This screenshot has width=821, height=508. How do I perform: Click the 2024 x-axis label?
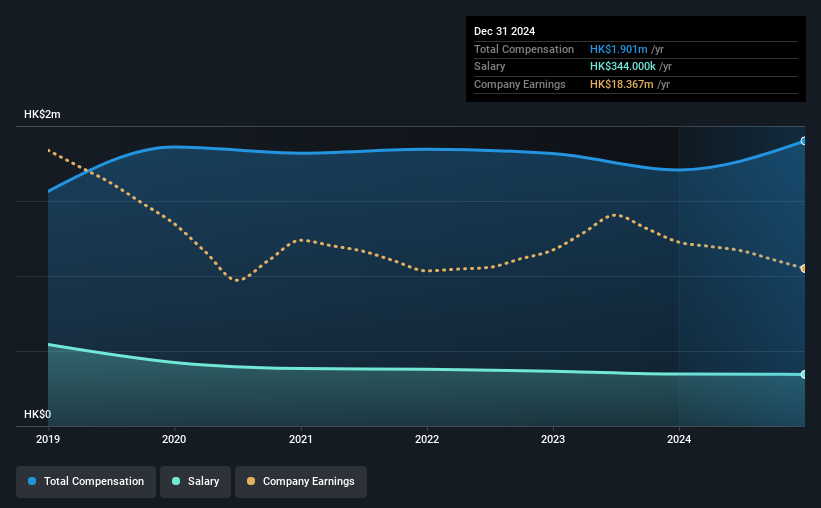[679, 439]
